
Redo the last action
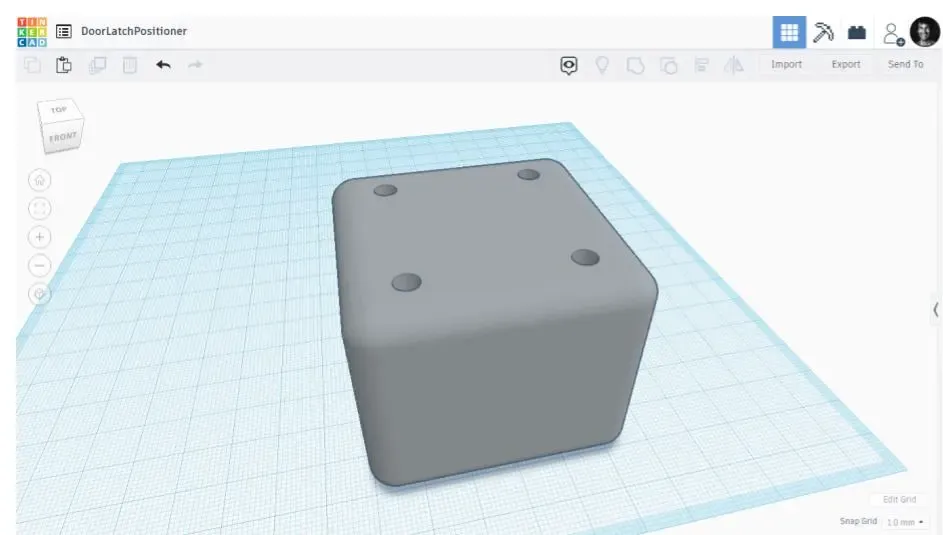tap(195, 64)
